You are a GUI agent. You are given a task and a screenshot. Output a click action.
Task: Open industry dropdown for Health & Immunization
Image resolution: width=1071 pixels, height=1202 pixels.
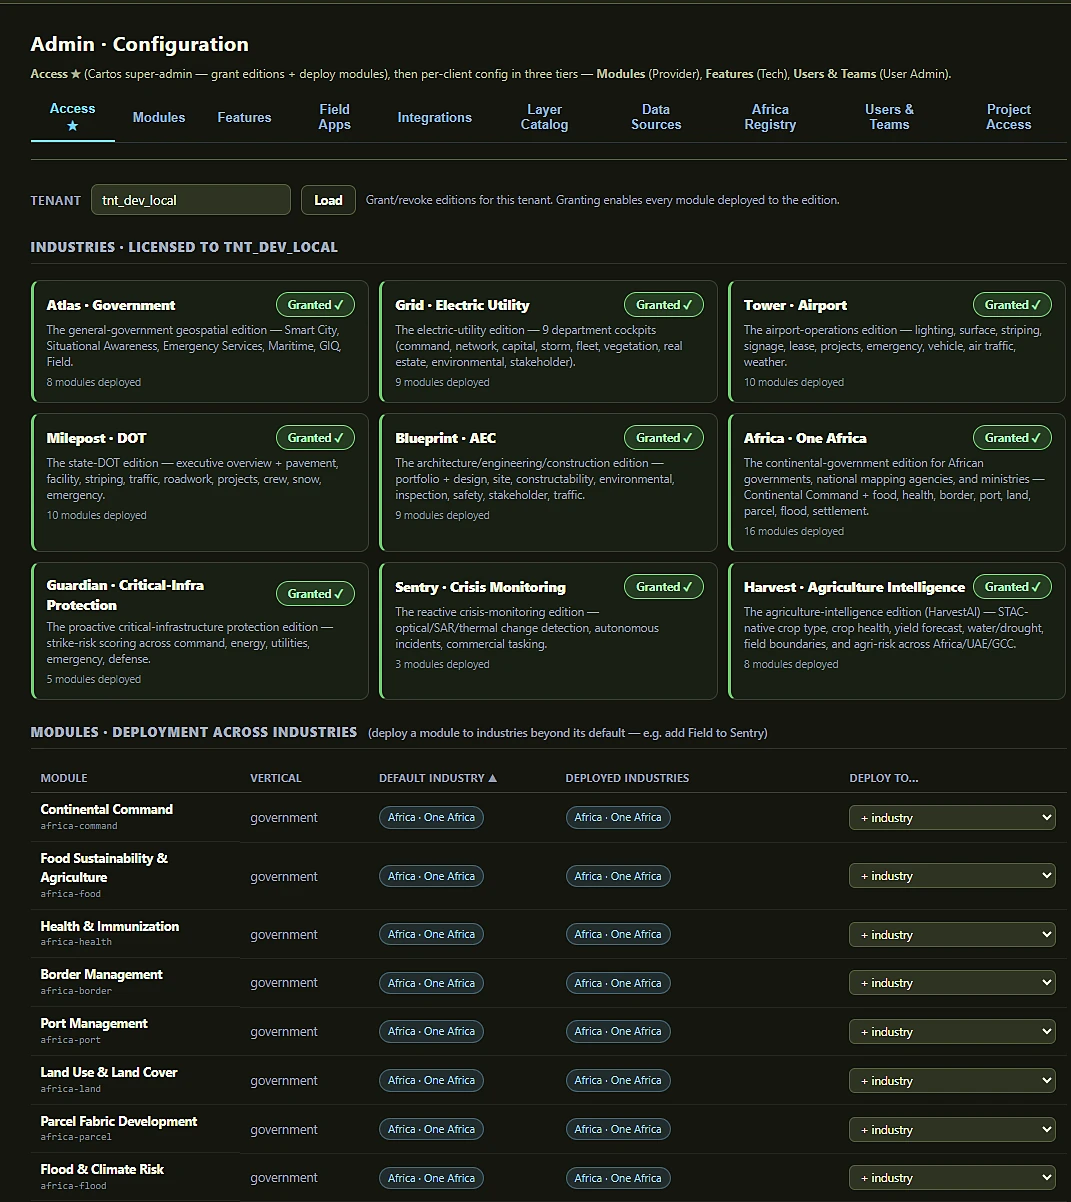952,935
